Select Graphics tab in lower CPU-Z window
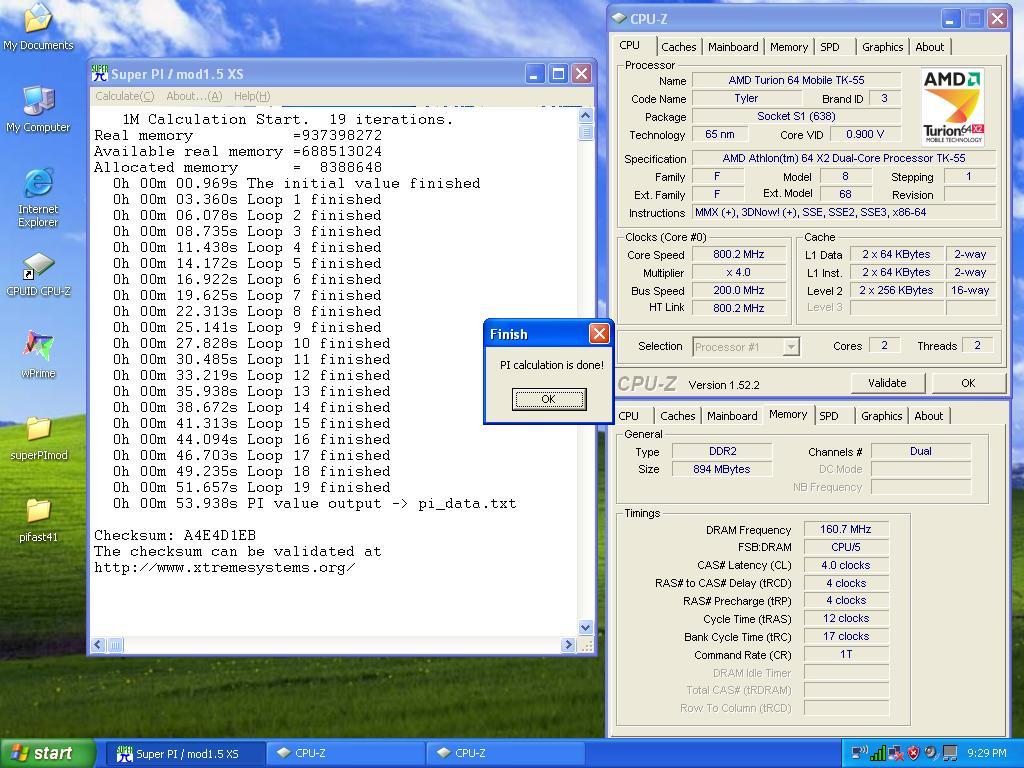The image size is (1024, 768). pos(881,416)
